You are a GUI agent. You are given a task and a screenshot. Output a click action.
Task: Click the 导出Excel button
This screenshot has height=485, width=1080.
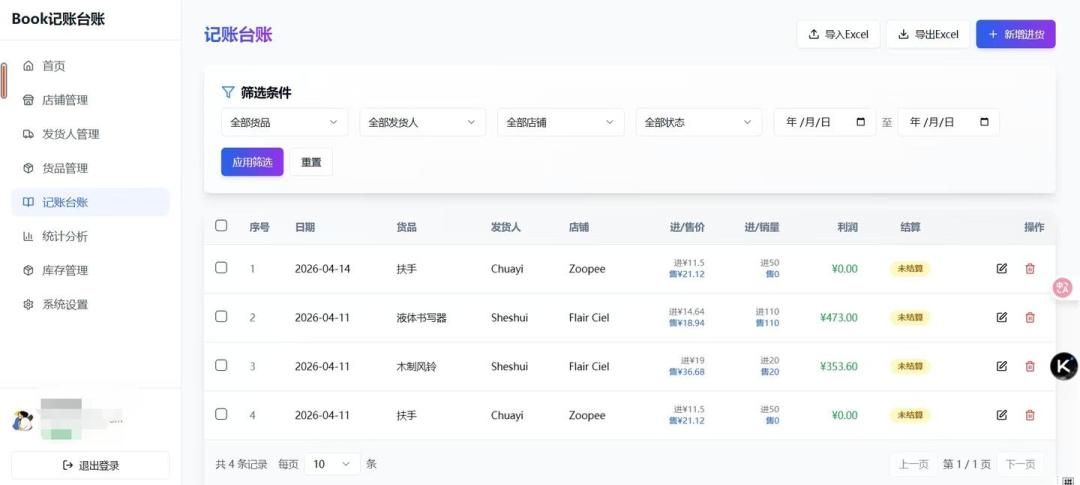coord(928,34)
